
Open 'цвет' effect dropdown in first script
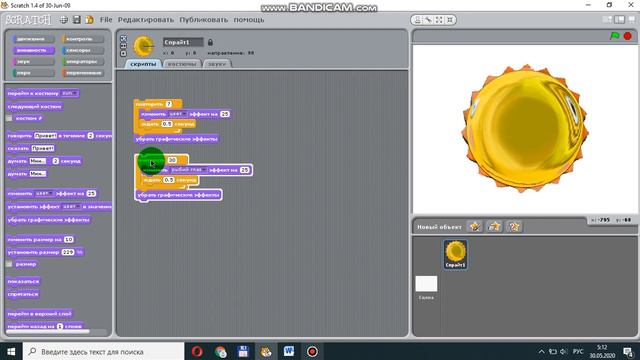pyautogui.click(x=178, y=114)
